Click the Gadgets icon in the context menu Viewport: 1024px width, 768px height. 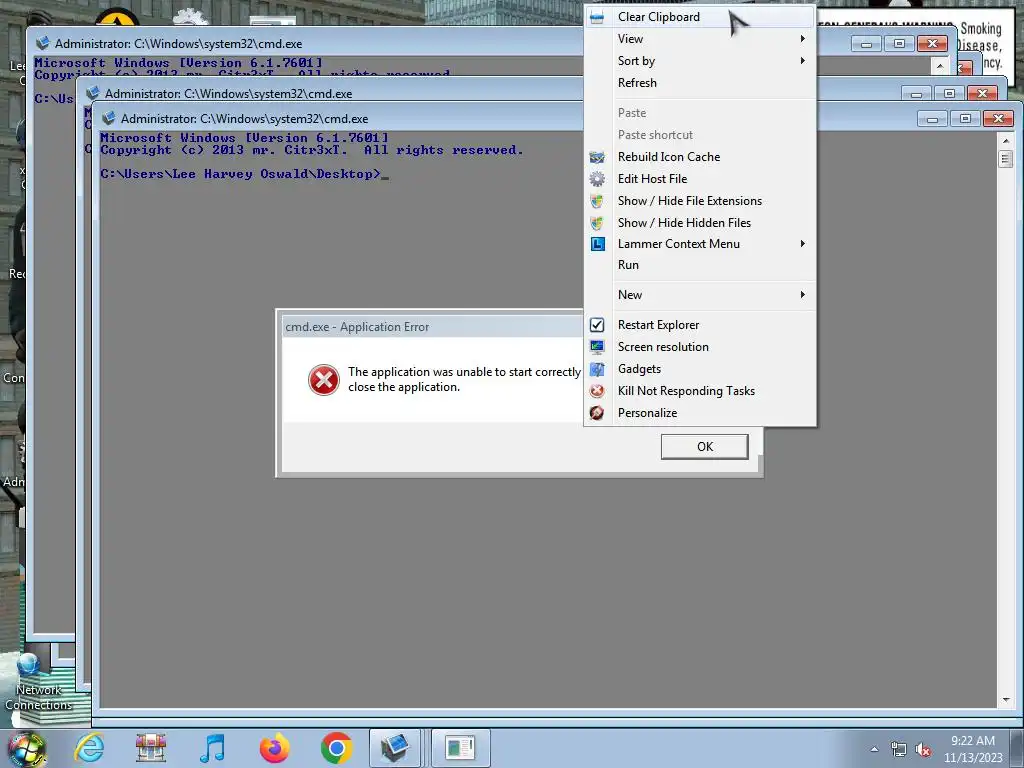(x=597, y=369)
